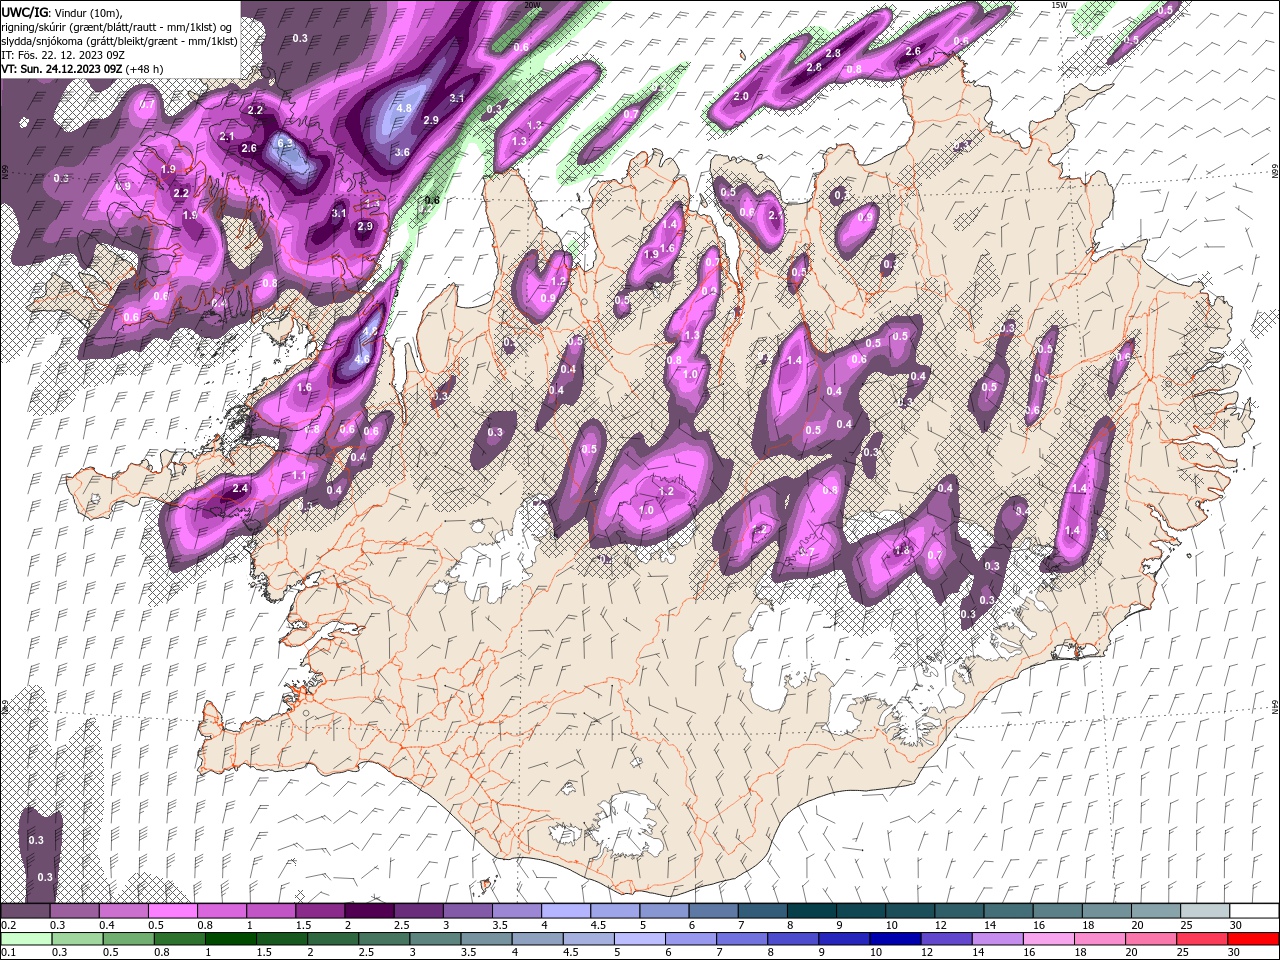Image resolution: width=1280 pixels, height=960 pixels.
Task: Select the lower legend swatch between 0.5 and 0.8
Action: [x=129, y=939]
